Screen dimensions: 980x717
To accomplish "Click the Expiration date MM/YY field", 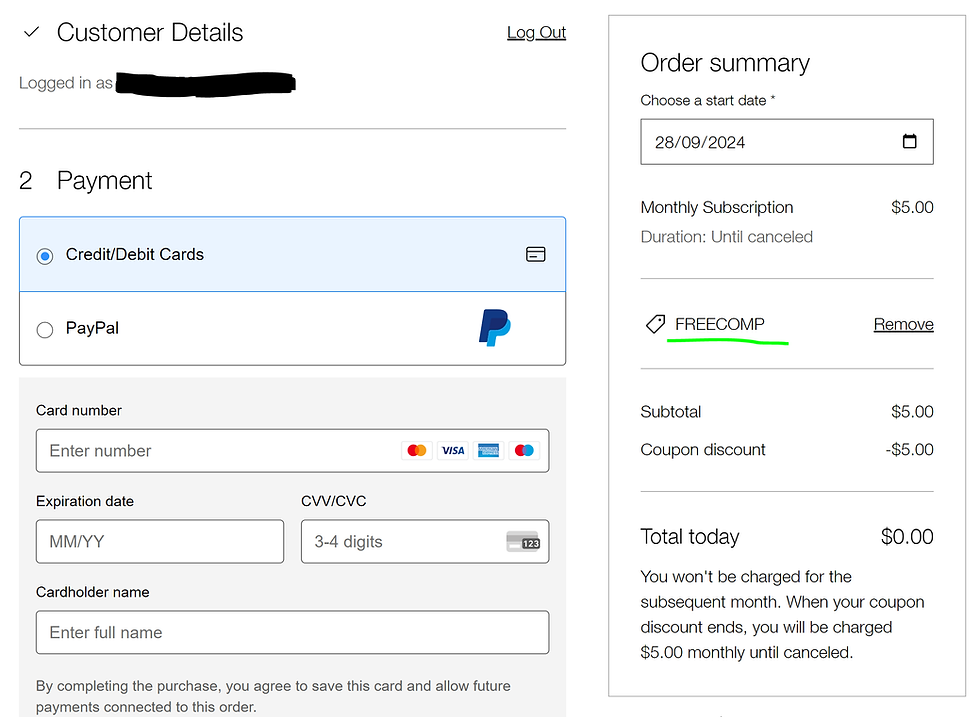I will coord(160,542).
